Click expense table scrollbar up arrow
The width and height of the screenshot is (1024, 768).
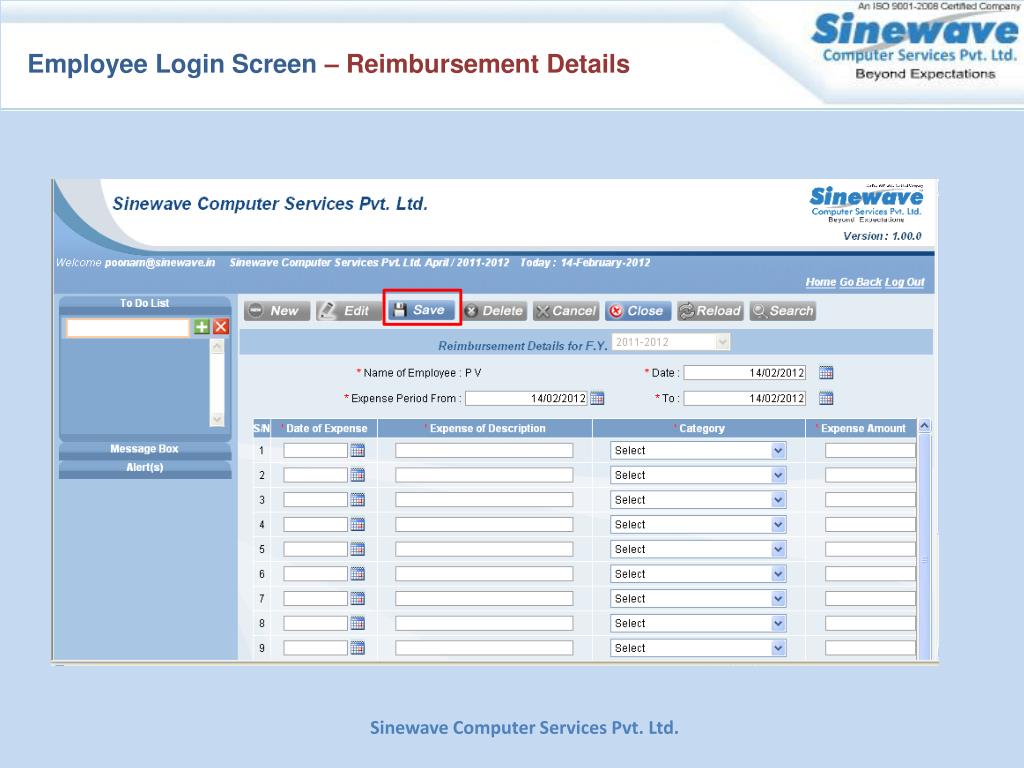[925, 426]
